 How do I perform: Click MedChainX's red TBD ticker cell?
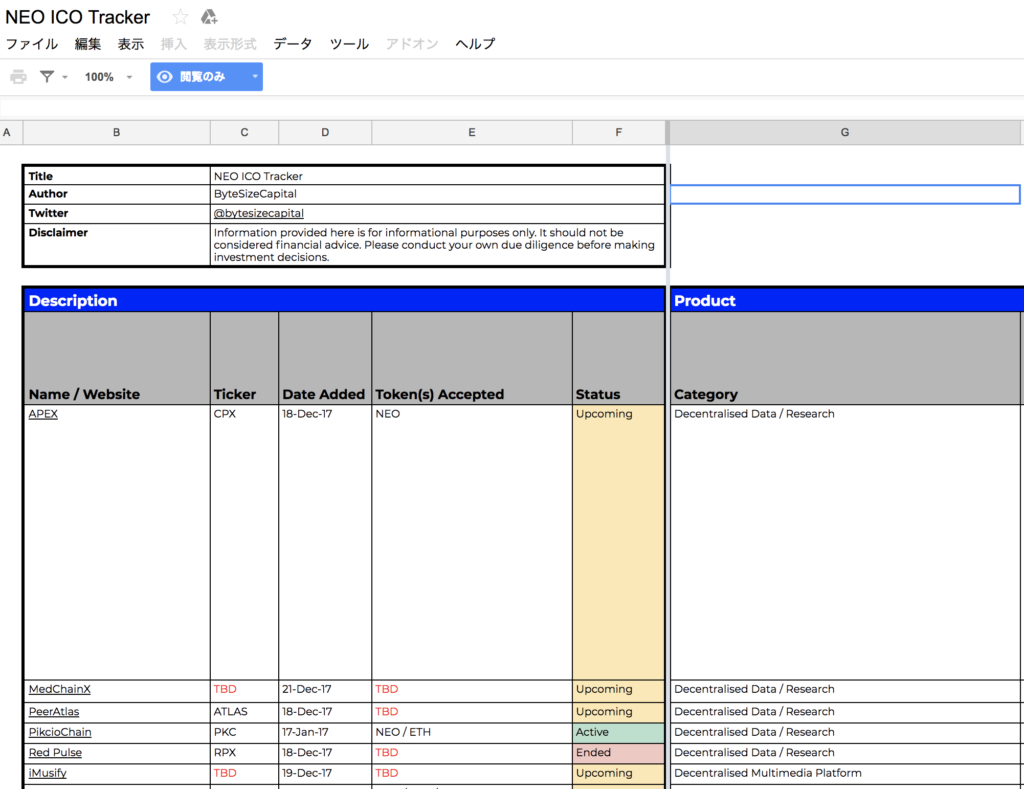tap(244, 690)
